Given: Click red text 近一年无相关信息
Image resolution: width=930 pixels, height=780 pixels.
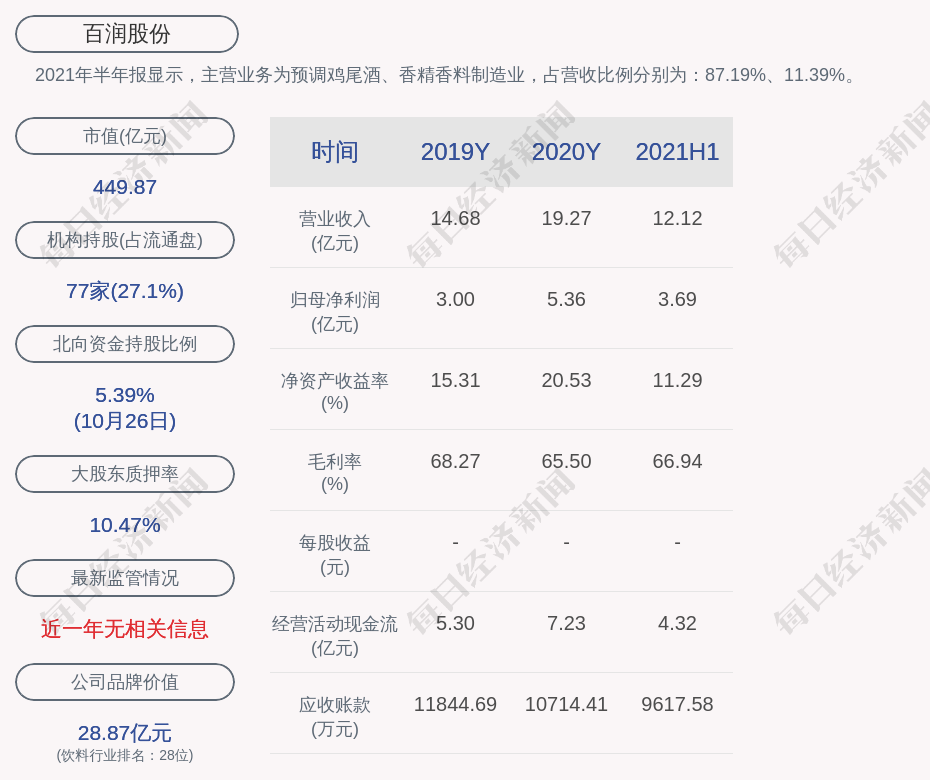Looking at the screenshot, I should click(x=125, y=629).
